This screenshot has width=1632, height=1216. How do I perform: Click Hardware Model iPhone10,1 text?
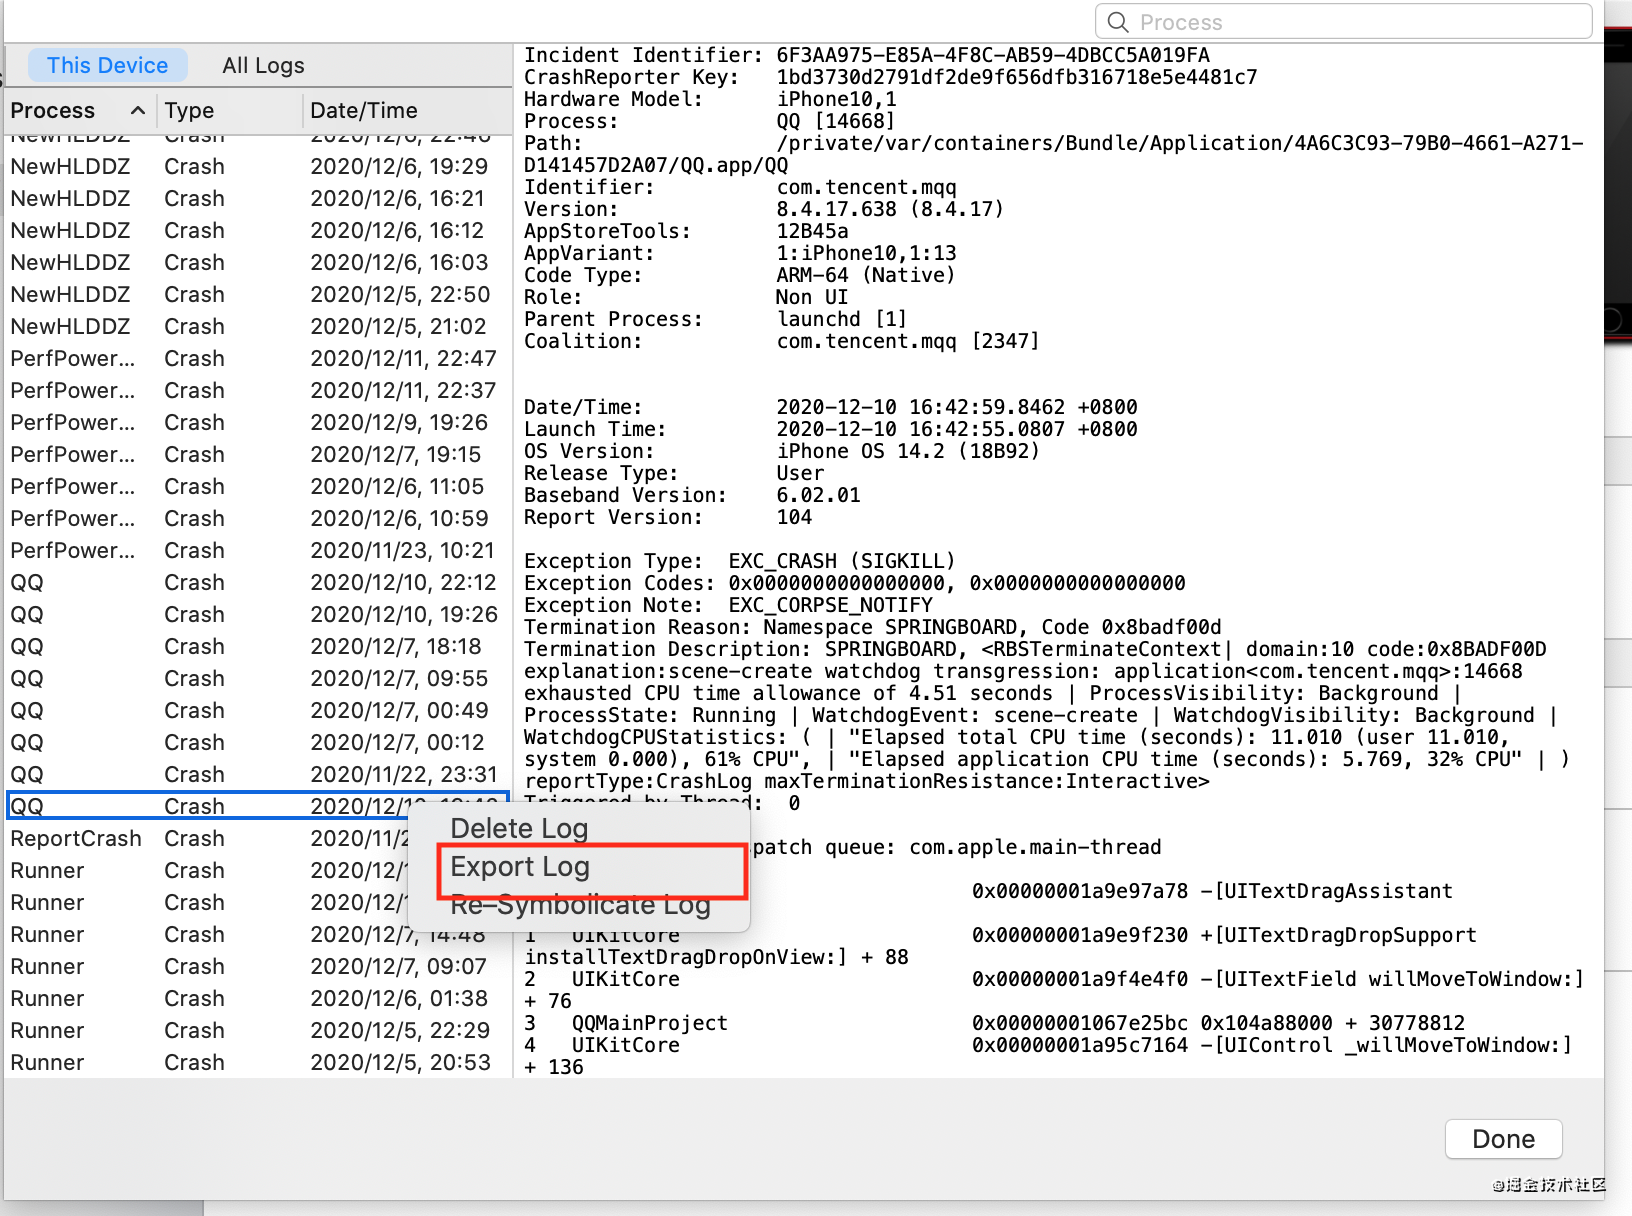(836, 99)
